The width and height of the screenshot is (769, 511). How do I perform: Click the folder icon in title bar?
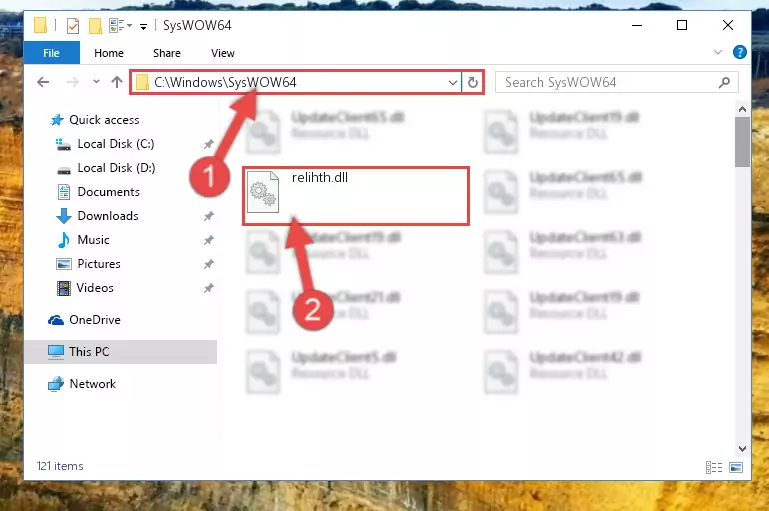click(x=41, y=25)
